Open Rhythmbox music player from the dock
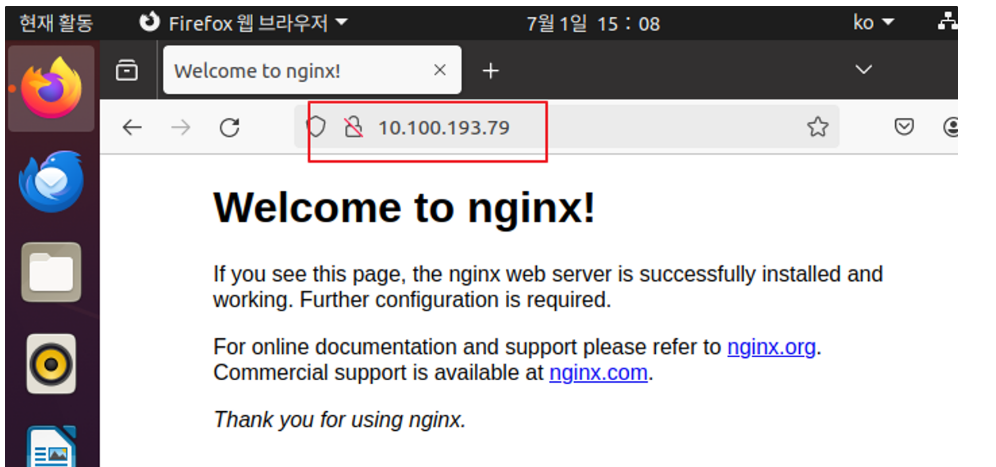This screenshot has height=467, width=996. [x=51, y=364]
